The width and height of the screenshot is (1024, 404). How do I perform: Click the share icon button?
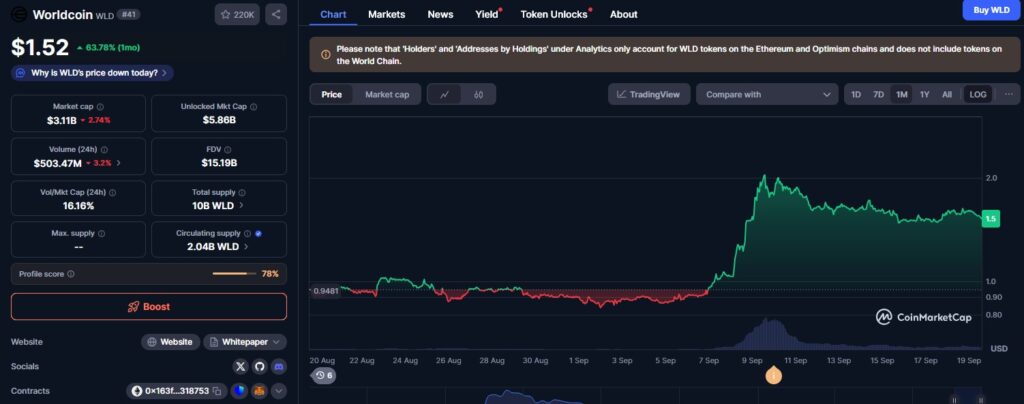[x=276, y=14]
